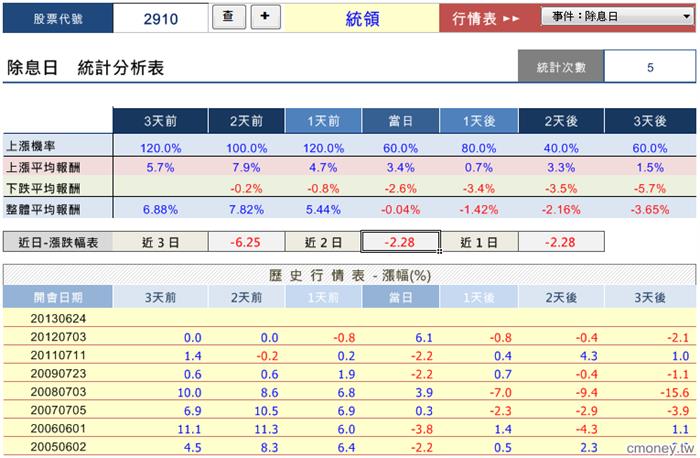Click the 股票代號 label
Image resolution: width=700 pixels, height=458 pixels.
[x=58, y=18]
